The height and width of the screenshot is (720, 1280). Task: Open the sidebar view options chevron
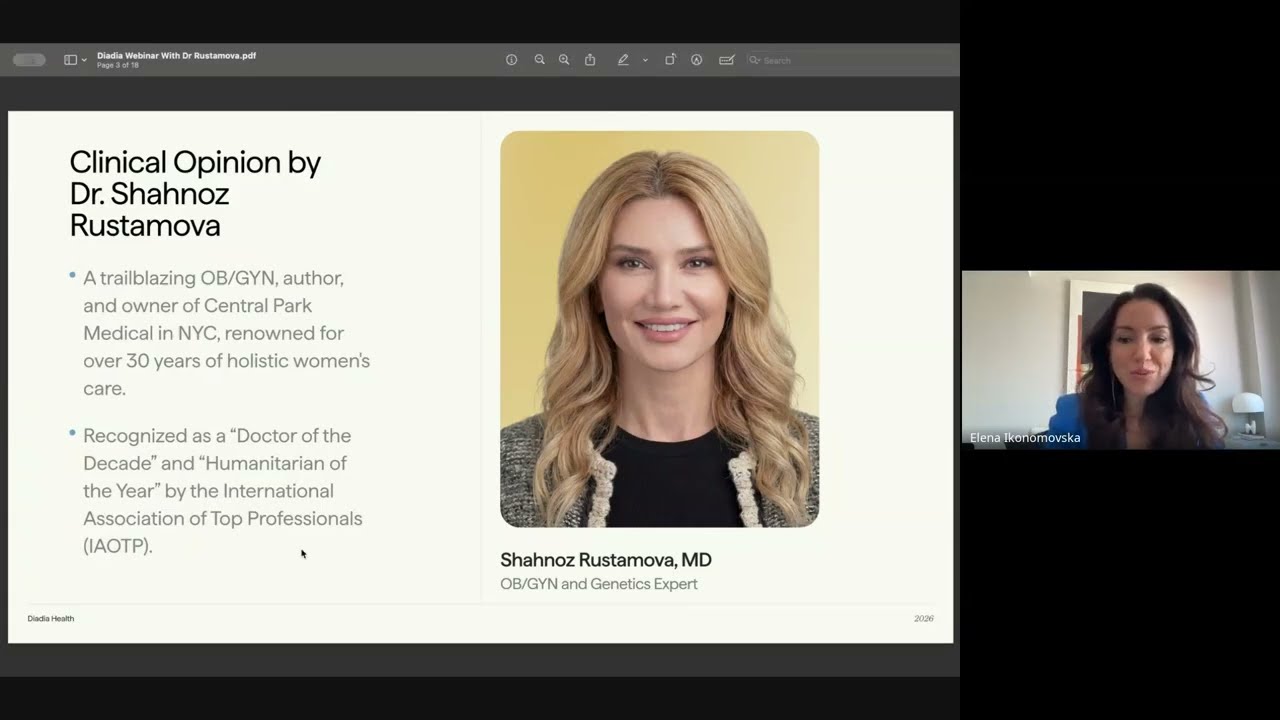pyautogui.click(x=84, y=60)
